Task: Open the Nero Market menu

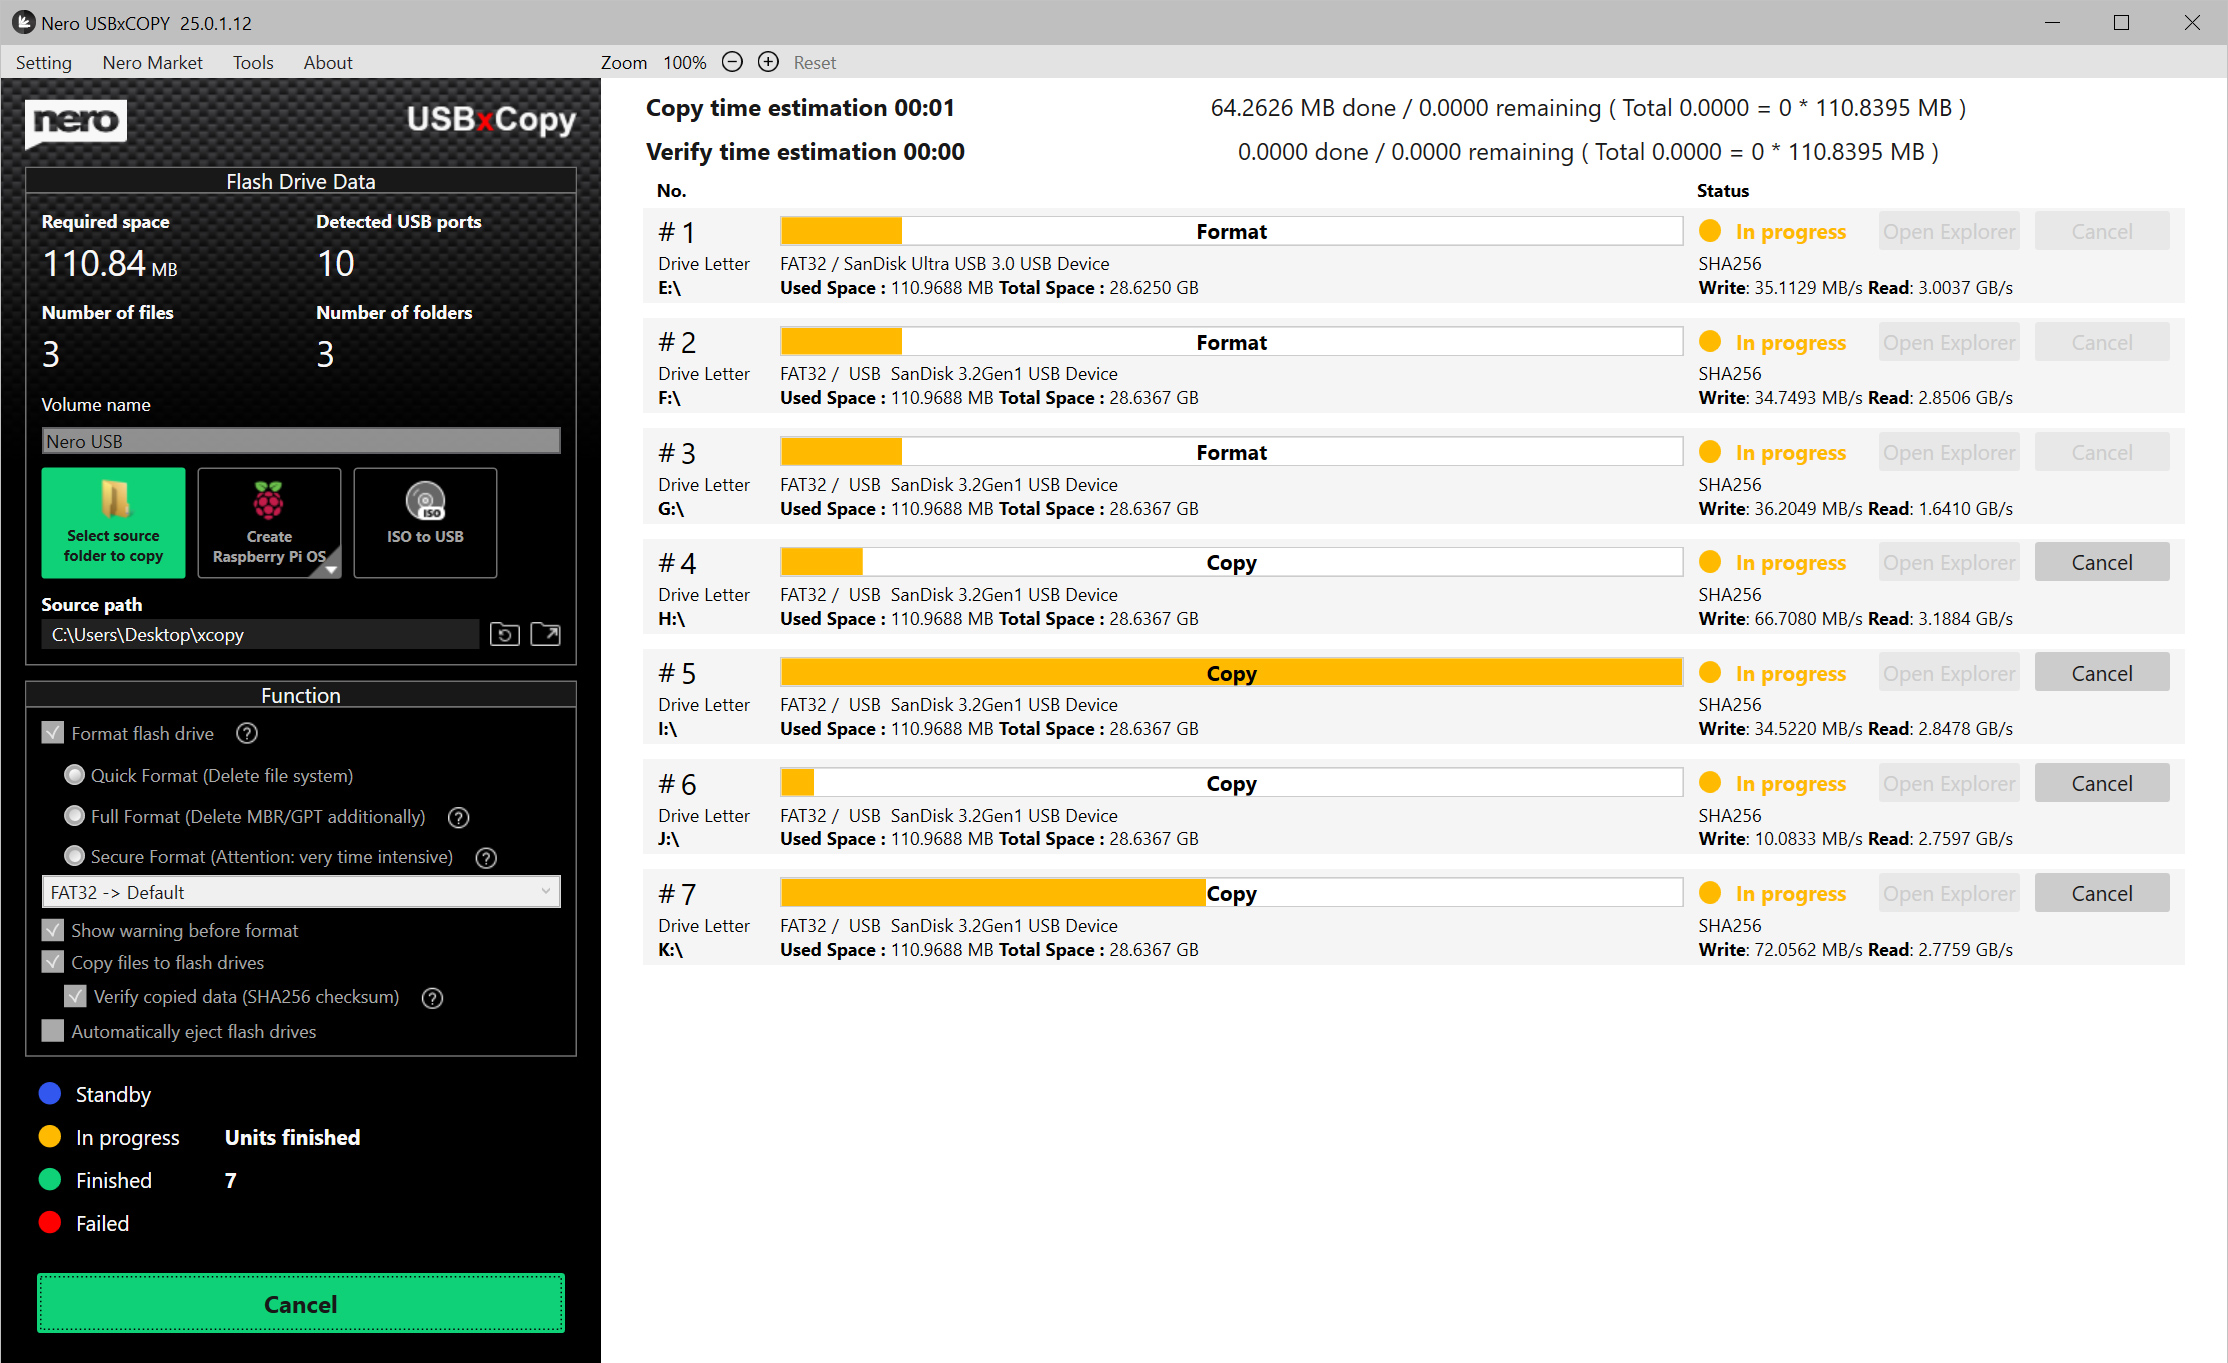Action: 152,62
